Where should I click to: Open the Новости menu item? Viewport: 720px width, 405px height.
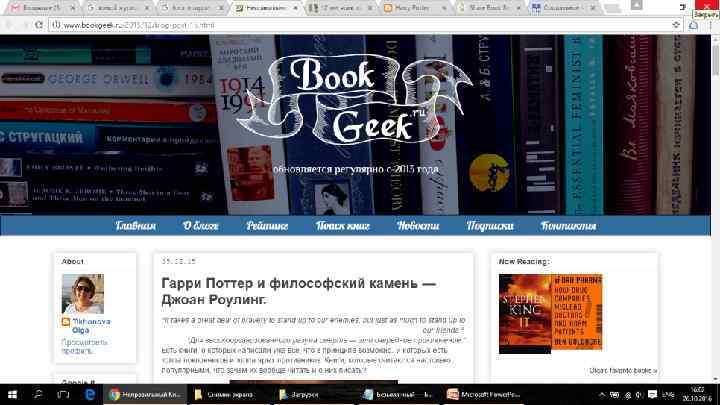coord(418,226)
